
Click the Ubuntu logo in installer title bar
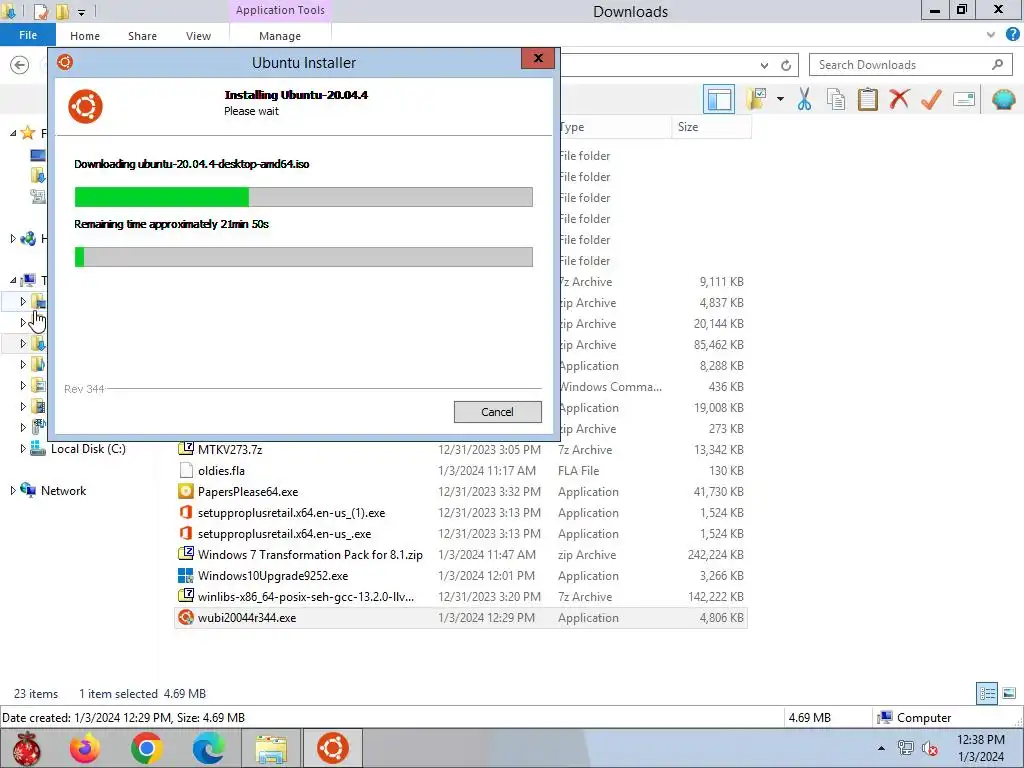[x=65, y=62]
